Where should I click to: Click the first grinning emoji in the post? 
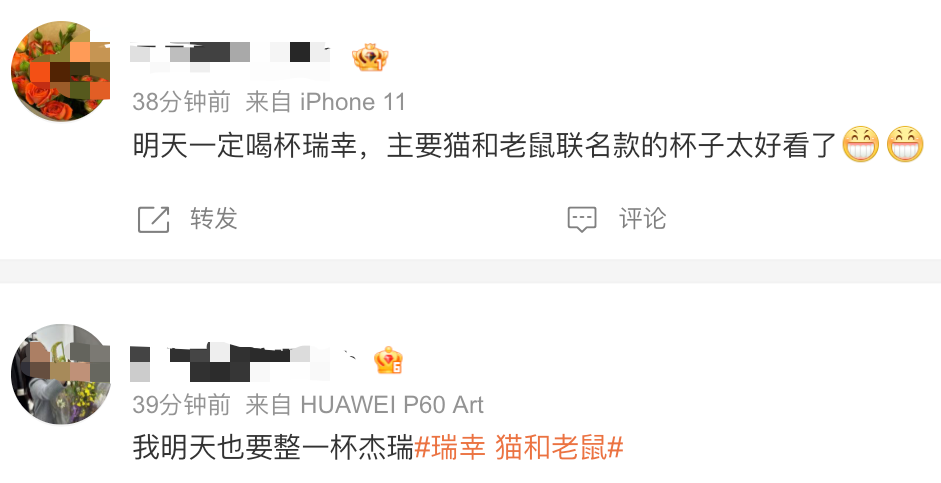(x=861, y=145)
